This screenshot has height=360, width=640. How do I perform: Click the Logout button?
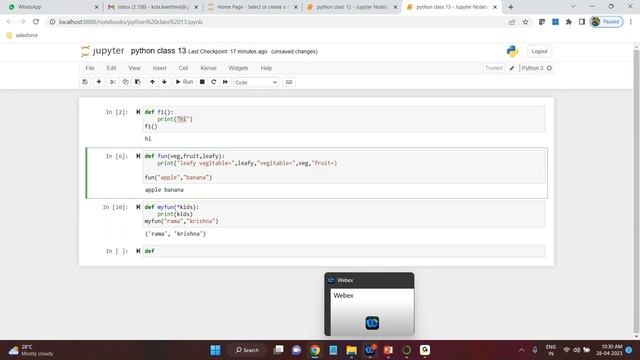point(539,51)
